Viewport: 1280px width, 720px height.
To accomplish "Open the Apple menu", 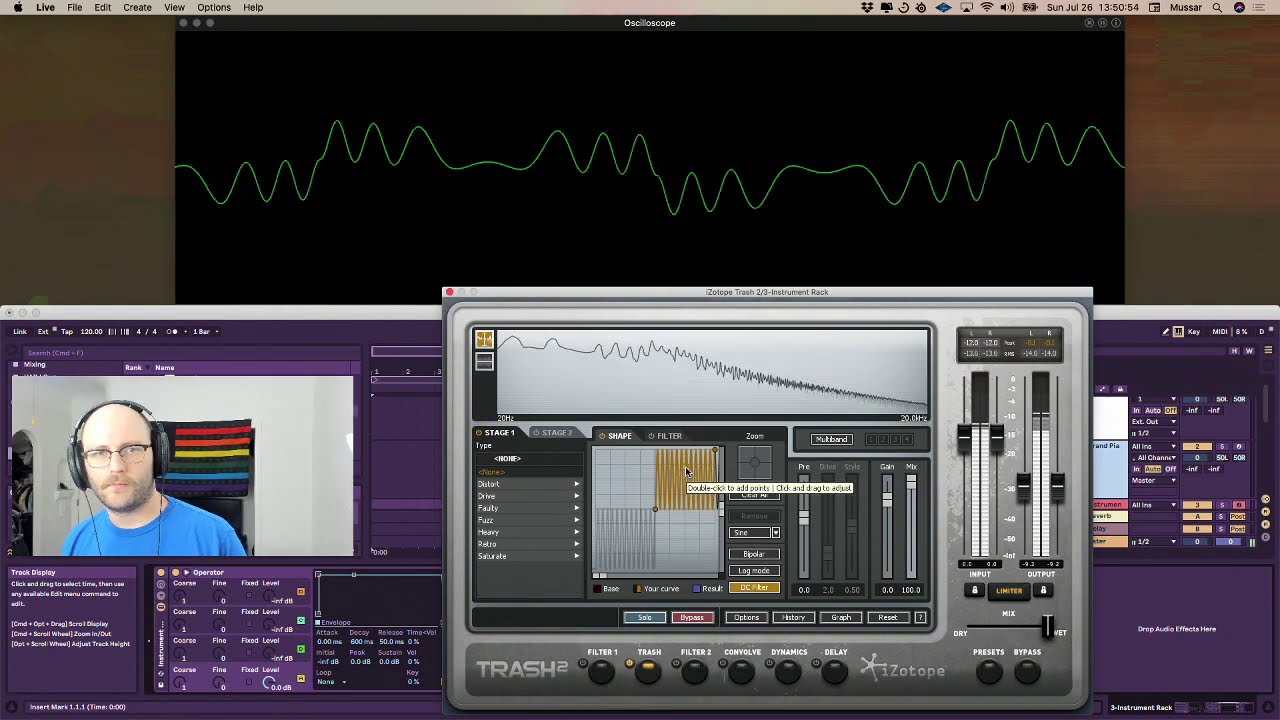I will [17, 7].
